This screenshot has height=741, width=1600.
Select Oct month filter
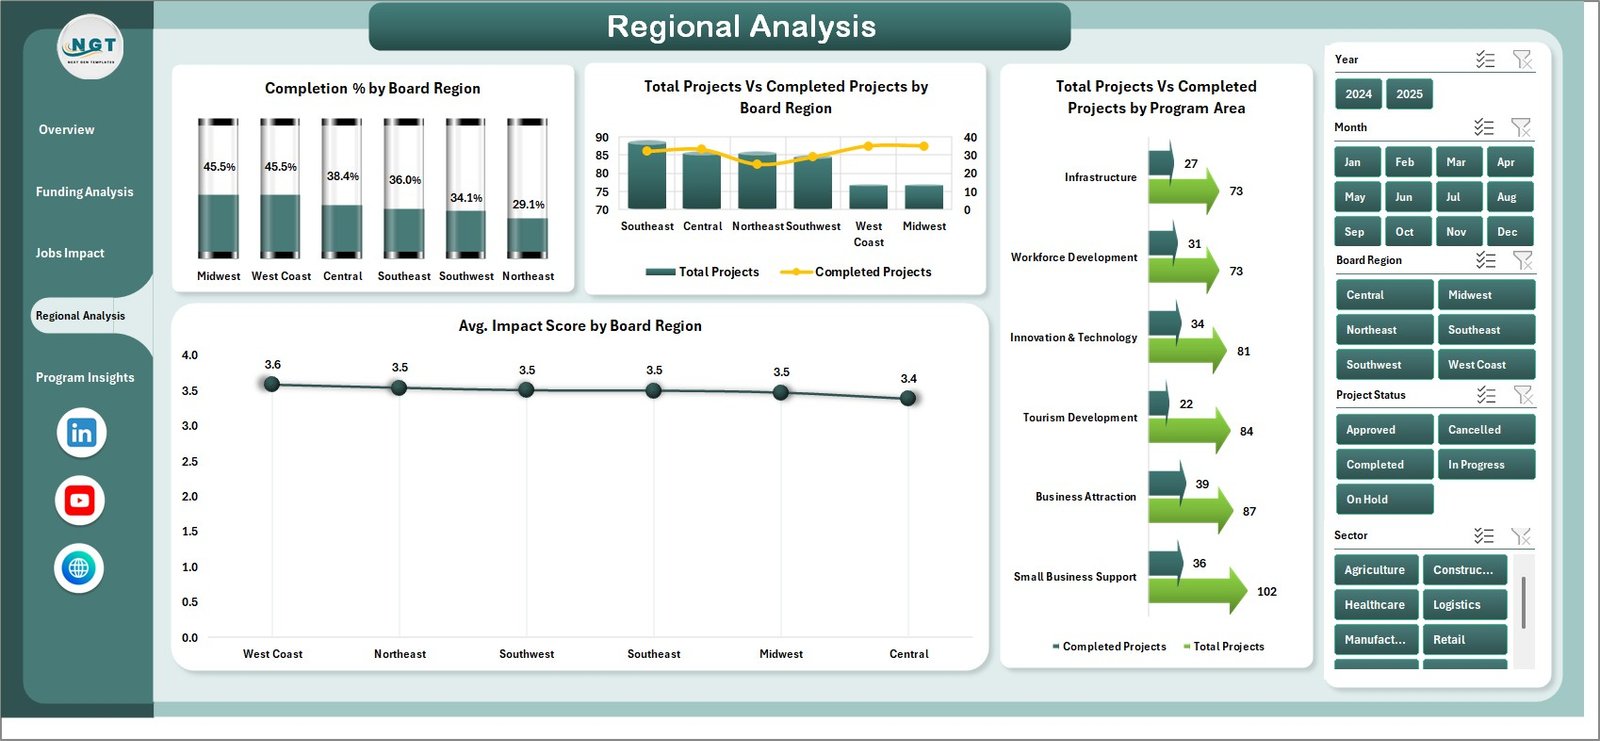click(x=1409, y=232)
